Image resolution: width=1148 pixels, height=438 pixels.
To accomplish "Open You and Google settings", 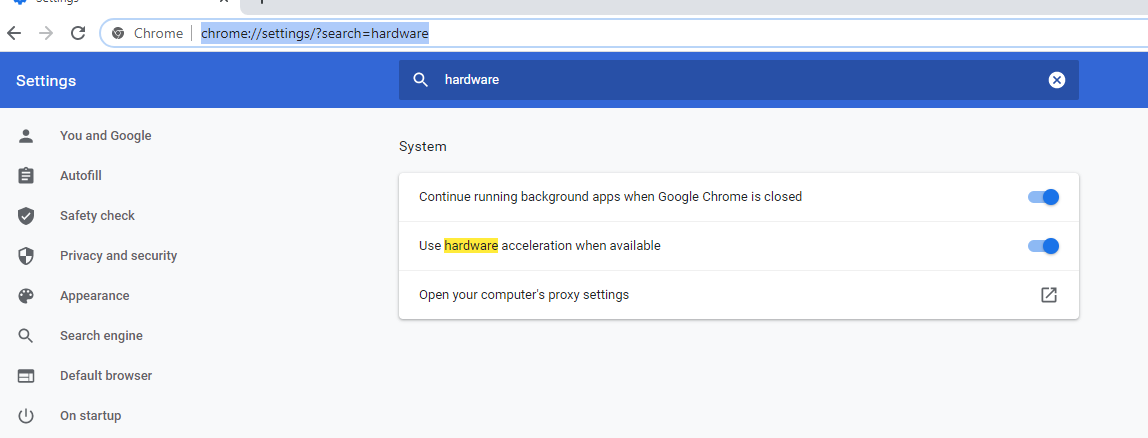I will pyautogui.click(x=105, y=136).
